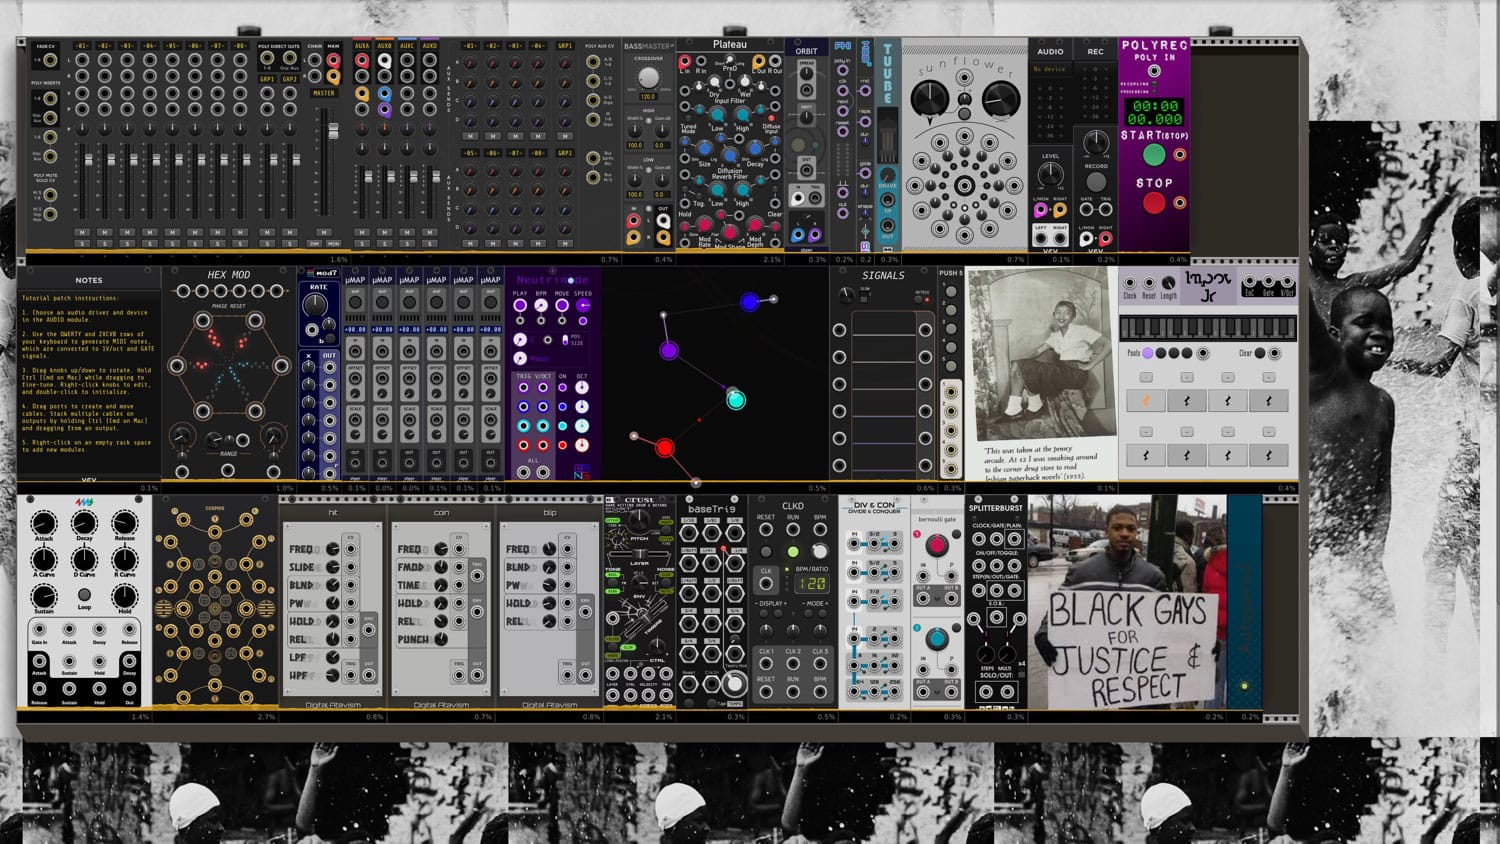Click the PW knob on blip module

548,585
